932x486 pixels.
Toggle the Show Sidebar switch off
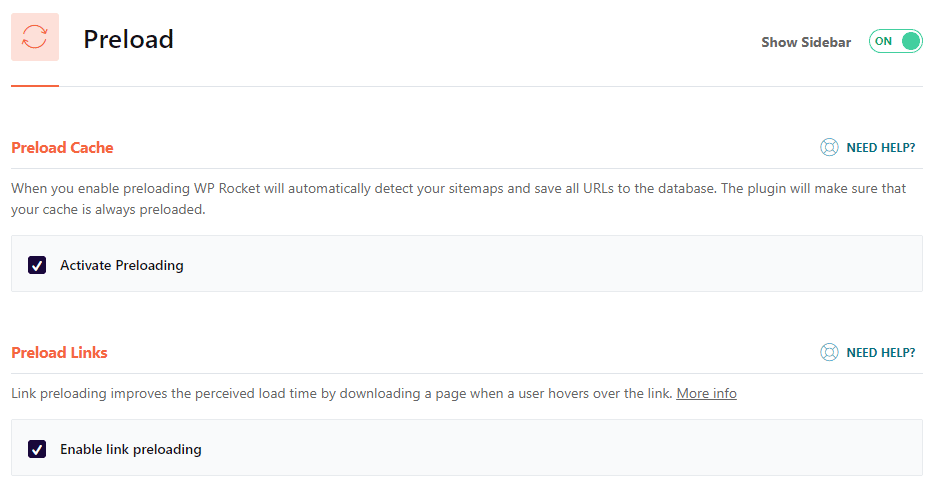[x=895, y=42]
